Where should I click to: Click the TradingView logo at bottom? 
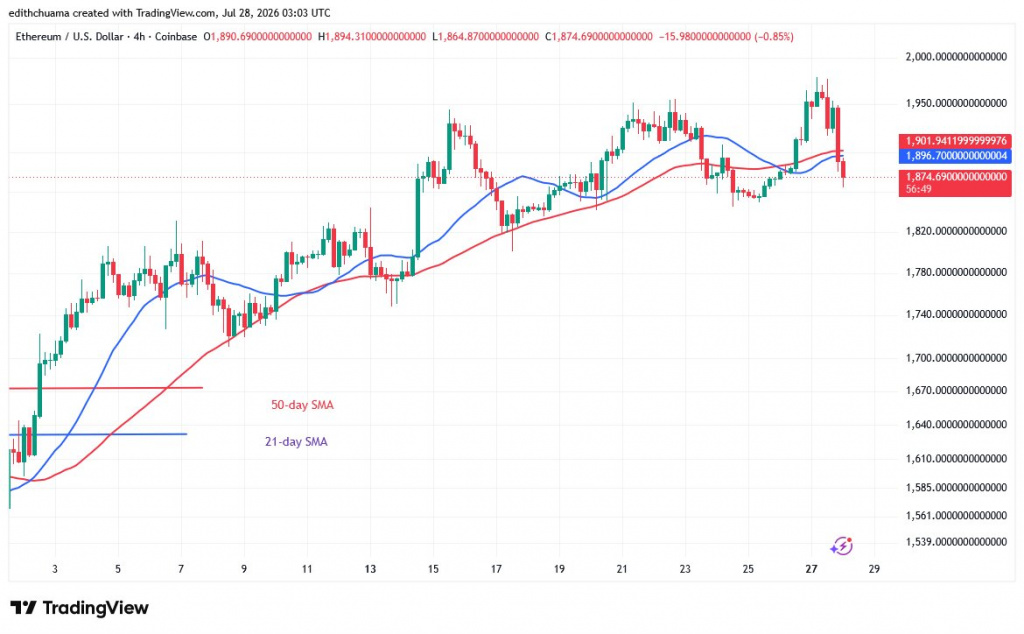click(x=79, y=608)
